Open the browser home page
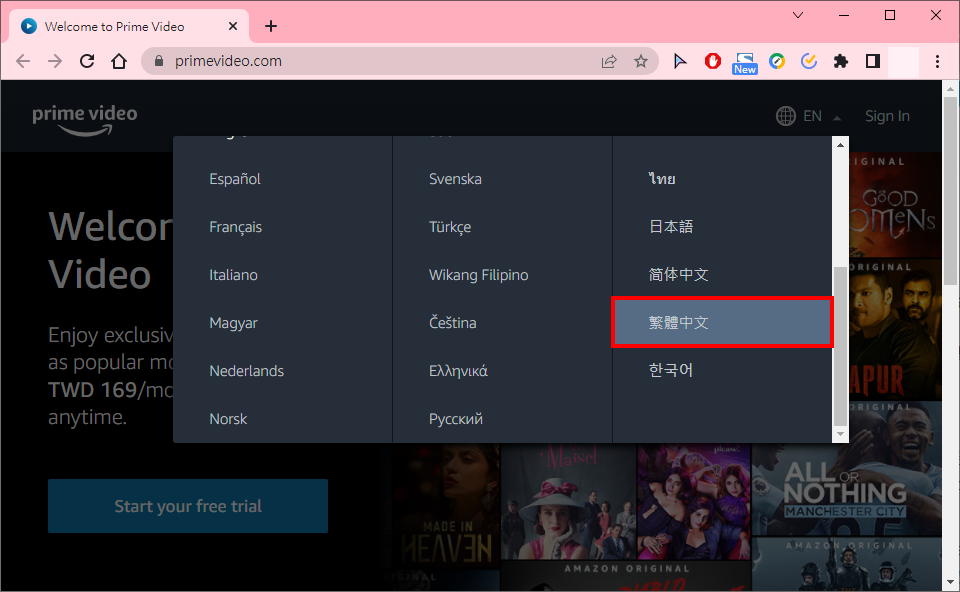960x592 pixels. pos(119,61)
